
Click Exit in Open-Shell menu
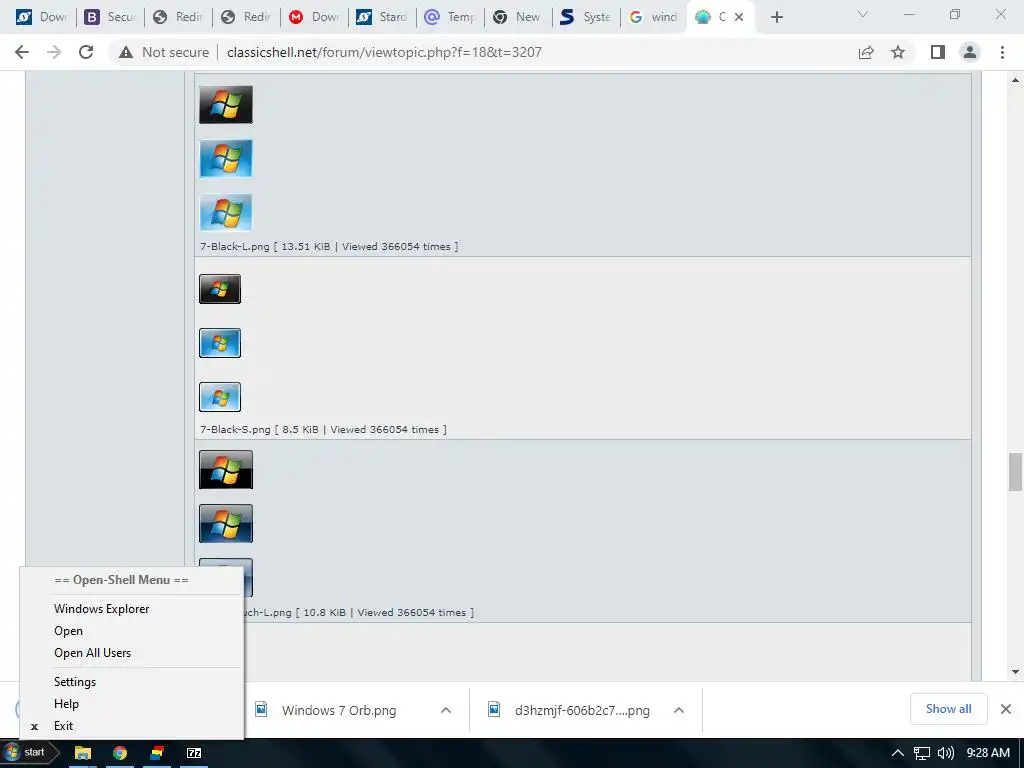click(132, 726)
